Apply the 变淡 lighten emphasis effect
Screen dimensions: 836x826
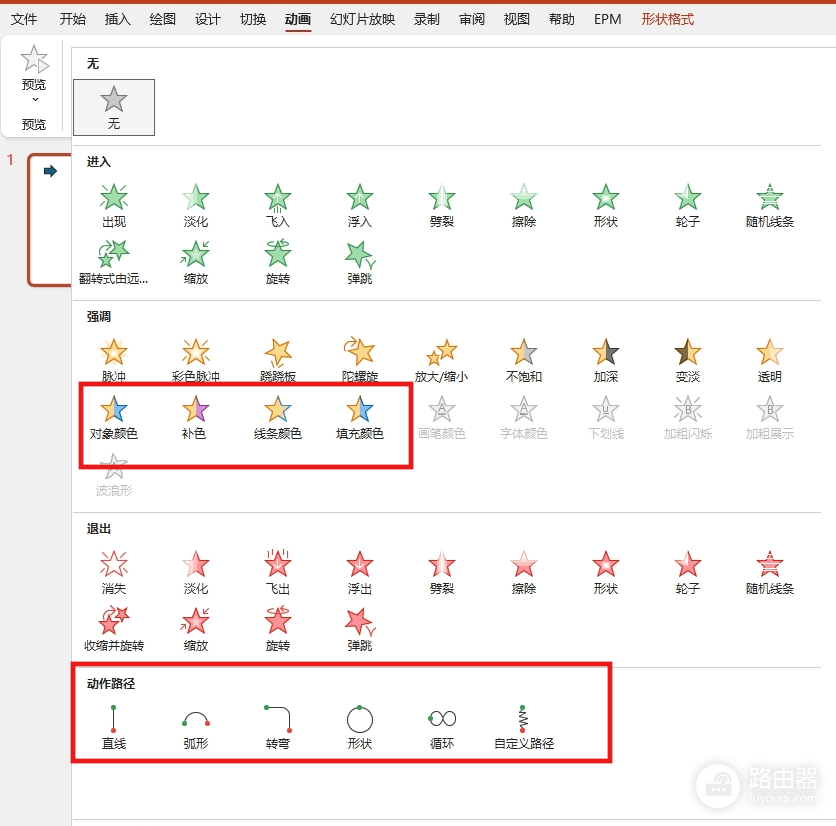tap(688, 360)
